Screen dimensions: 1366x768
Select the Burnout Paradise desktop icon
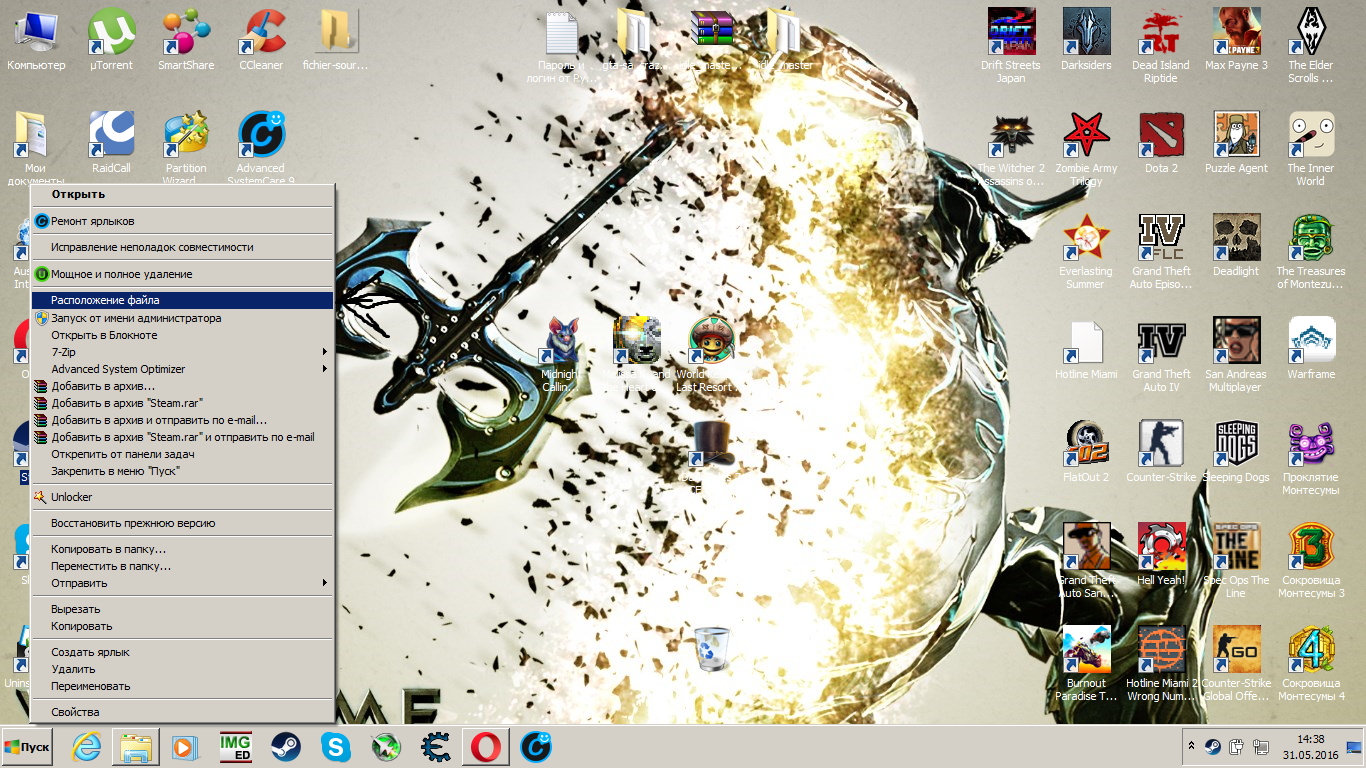[x=1086, y=663]
